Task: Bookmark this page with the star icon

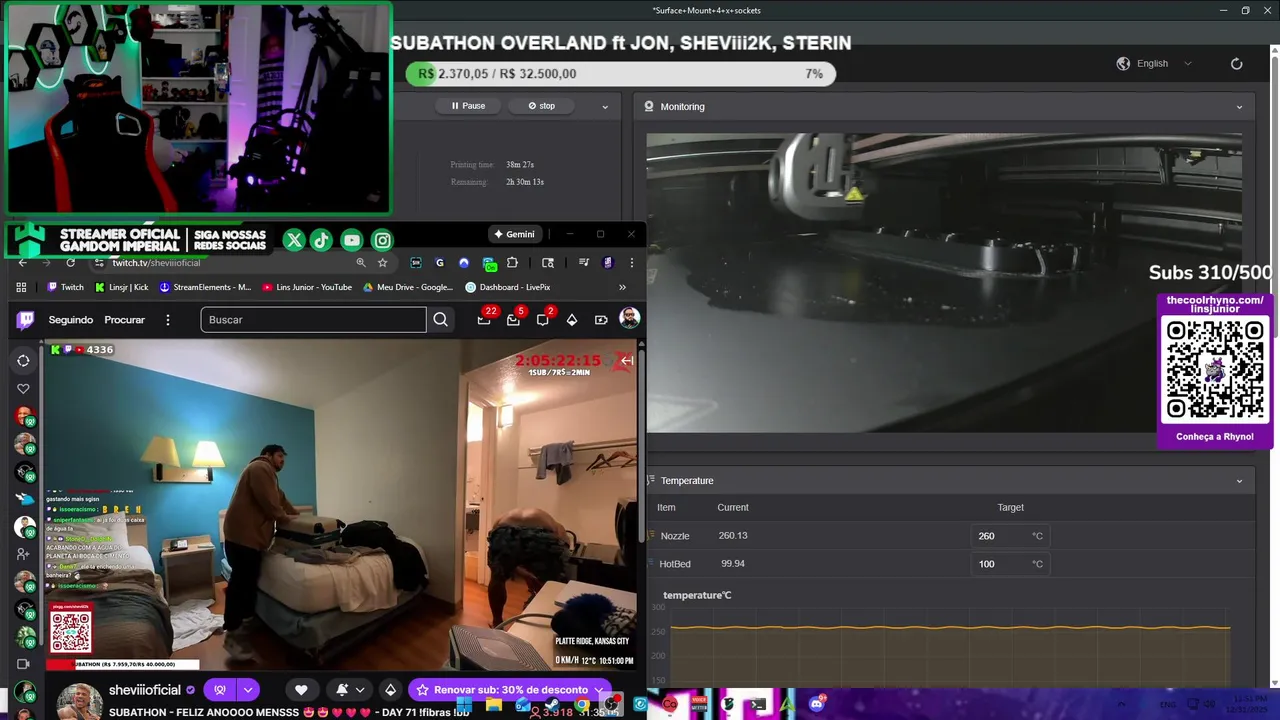Action: click(382, 263)
